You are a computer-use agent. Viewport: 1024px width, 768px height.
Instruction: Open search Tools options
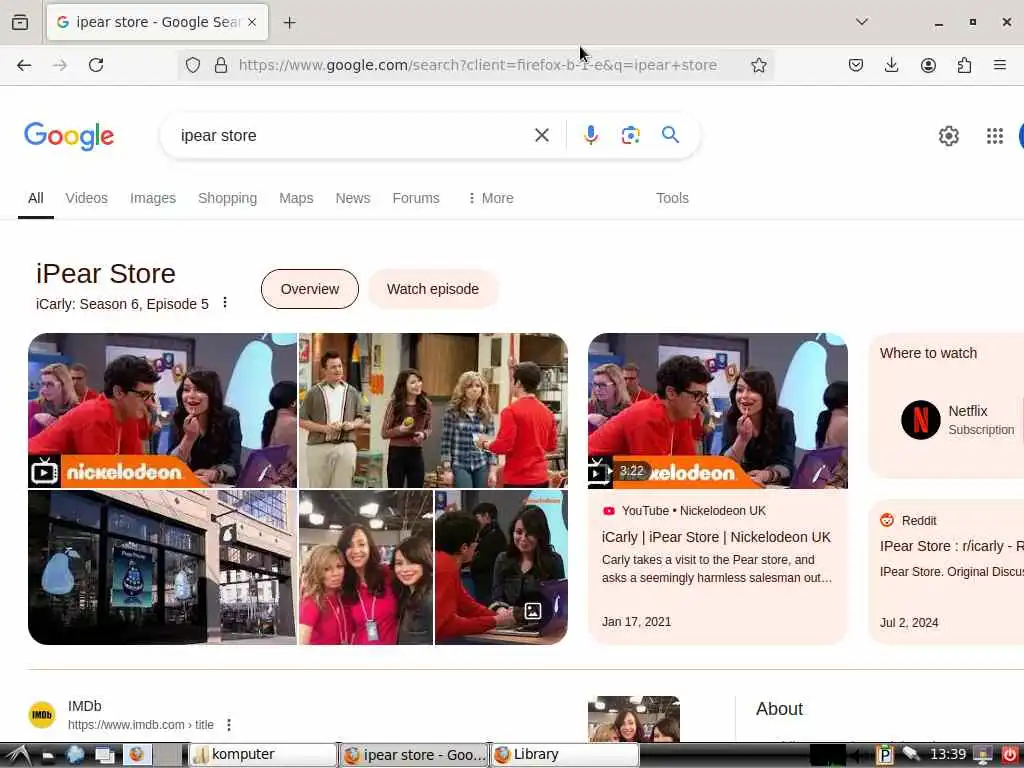coord(672,198)
